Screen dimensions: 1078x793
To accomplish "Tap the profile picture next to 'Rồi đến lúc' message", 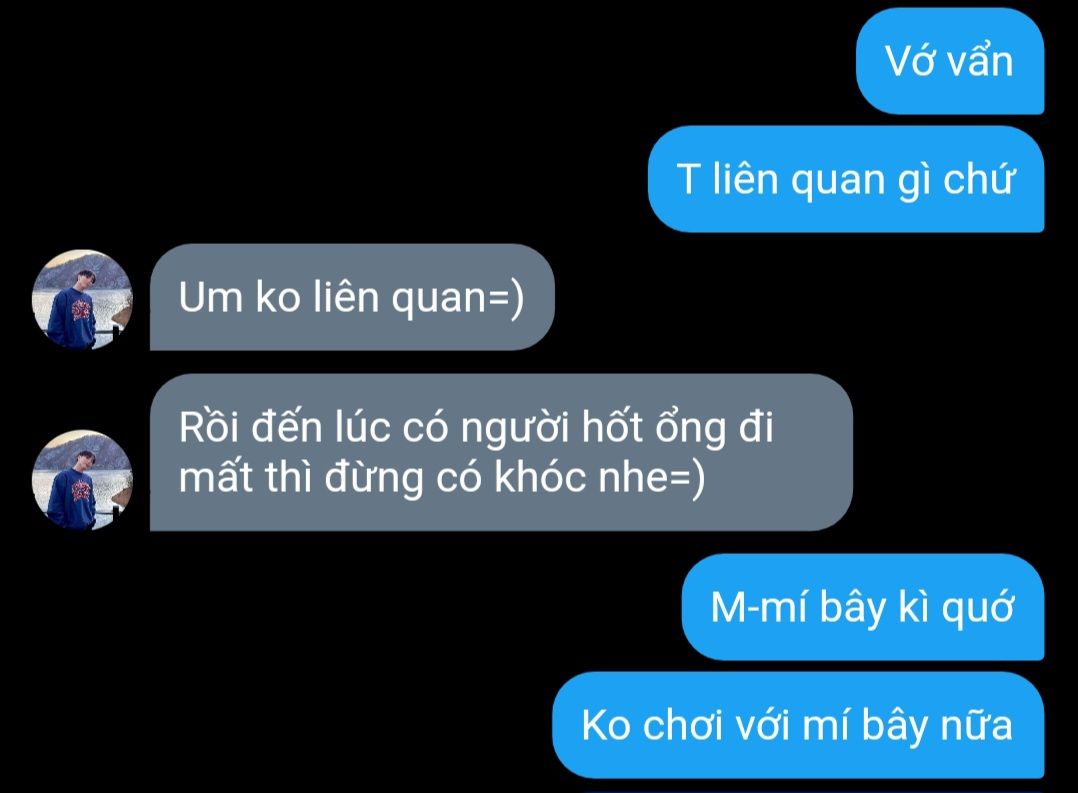I will point(82,480).
